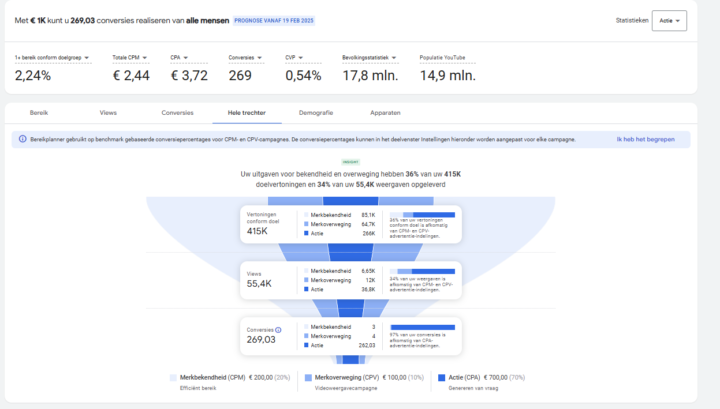Expand the 1+ bereik conform doelgroep dropdown

[x=86, y=58]
